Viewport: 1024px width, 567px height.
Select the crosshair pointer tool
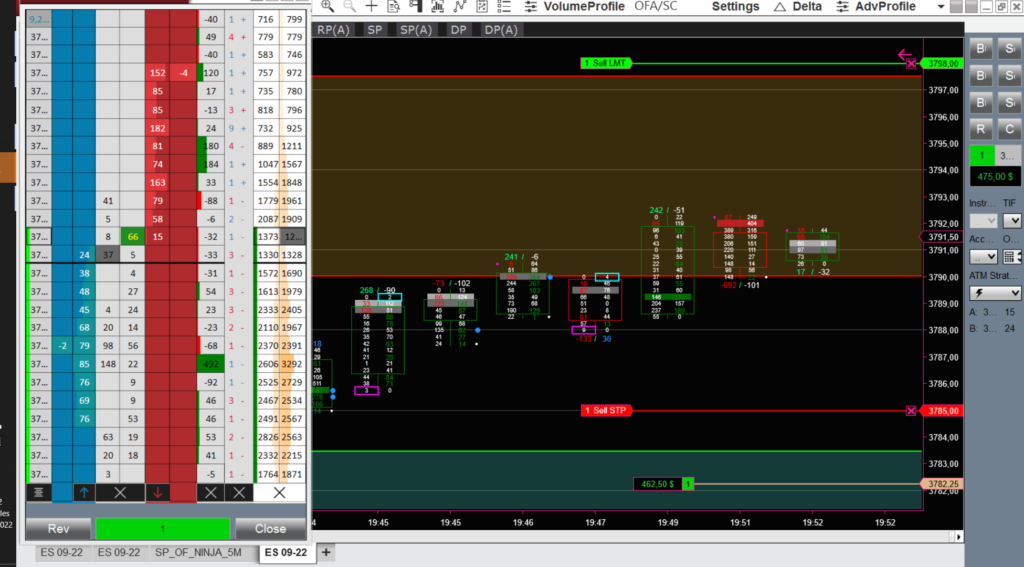pos(372,7)
